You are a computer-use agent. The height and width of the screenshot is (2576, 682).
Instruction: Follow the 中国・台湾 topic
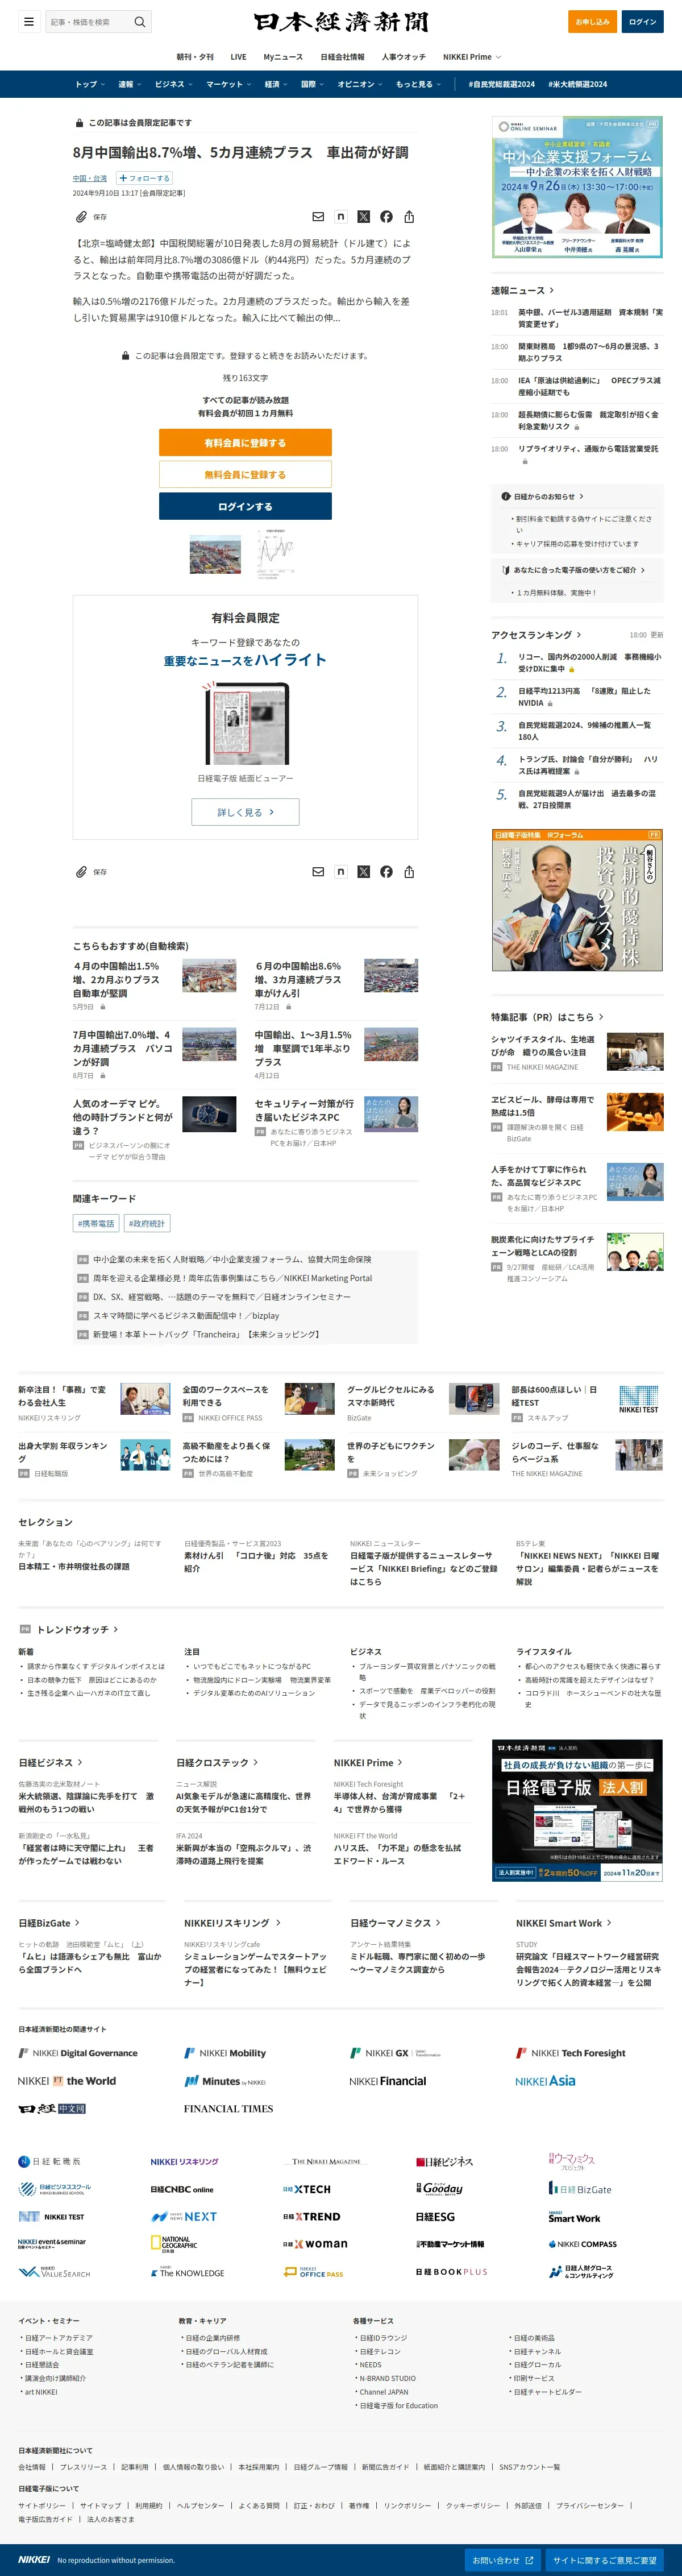click(145, 178)
